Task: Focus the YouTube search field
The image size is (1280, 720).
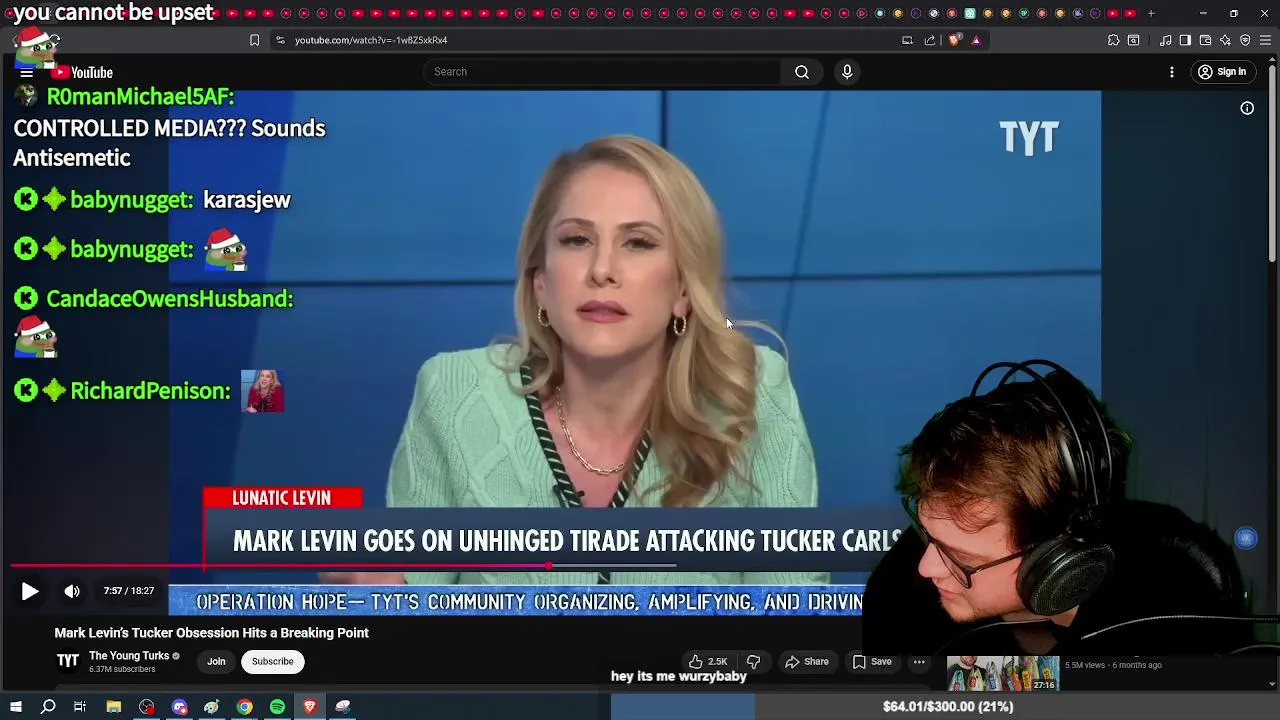Action: [x=602, y=72]
